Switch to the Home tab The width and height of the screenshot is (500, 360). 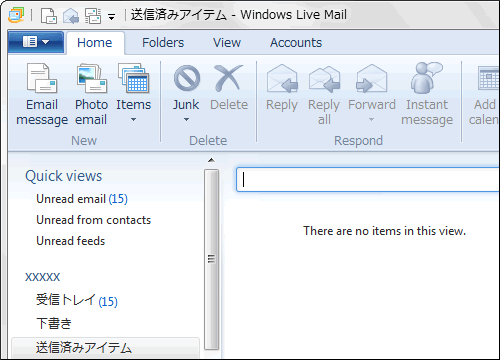tap(95, 43)
